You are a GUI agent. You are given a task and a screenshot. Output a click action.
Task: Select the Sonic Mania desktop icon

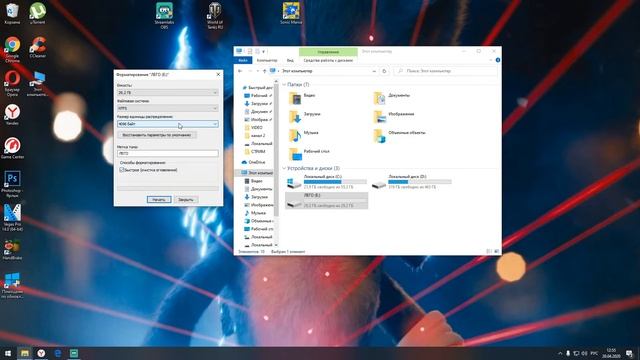click(291, 13)
